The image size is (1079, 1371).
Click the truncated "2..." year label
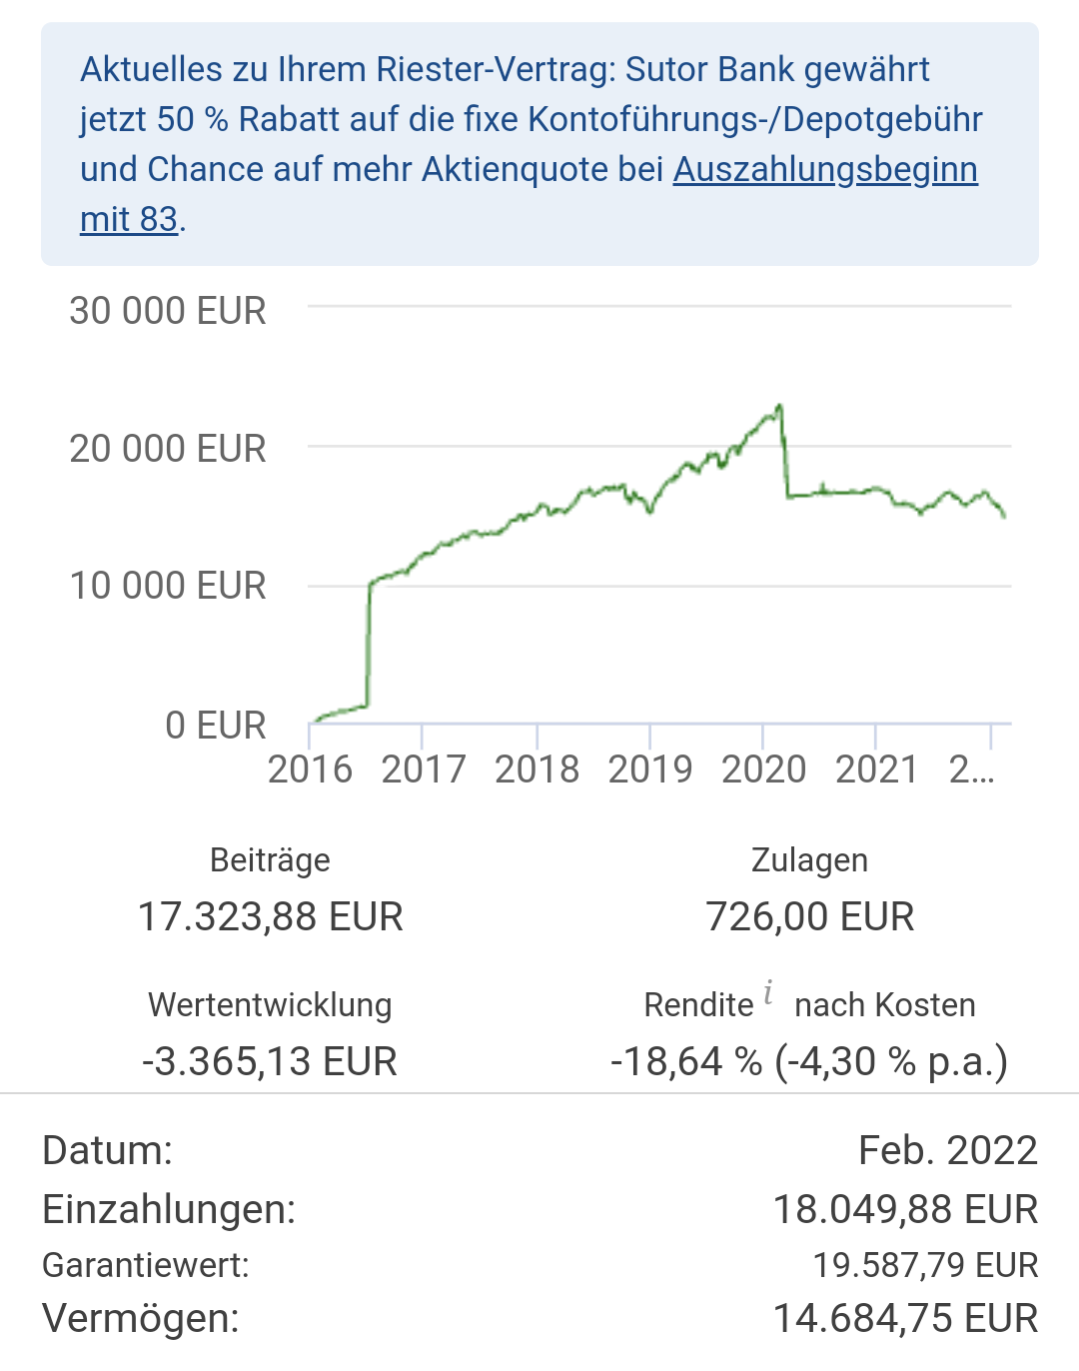coord(972,769)
